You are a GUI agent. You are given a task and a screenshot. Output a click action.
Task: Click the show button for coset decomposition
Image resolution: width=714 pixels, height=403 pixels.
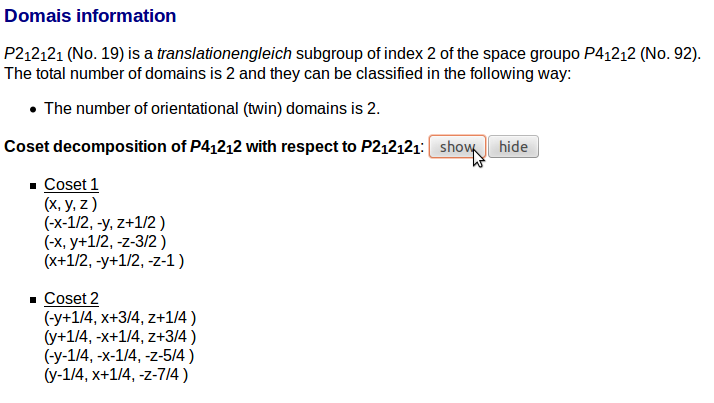[x=457, y=147]
